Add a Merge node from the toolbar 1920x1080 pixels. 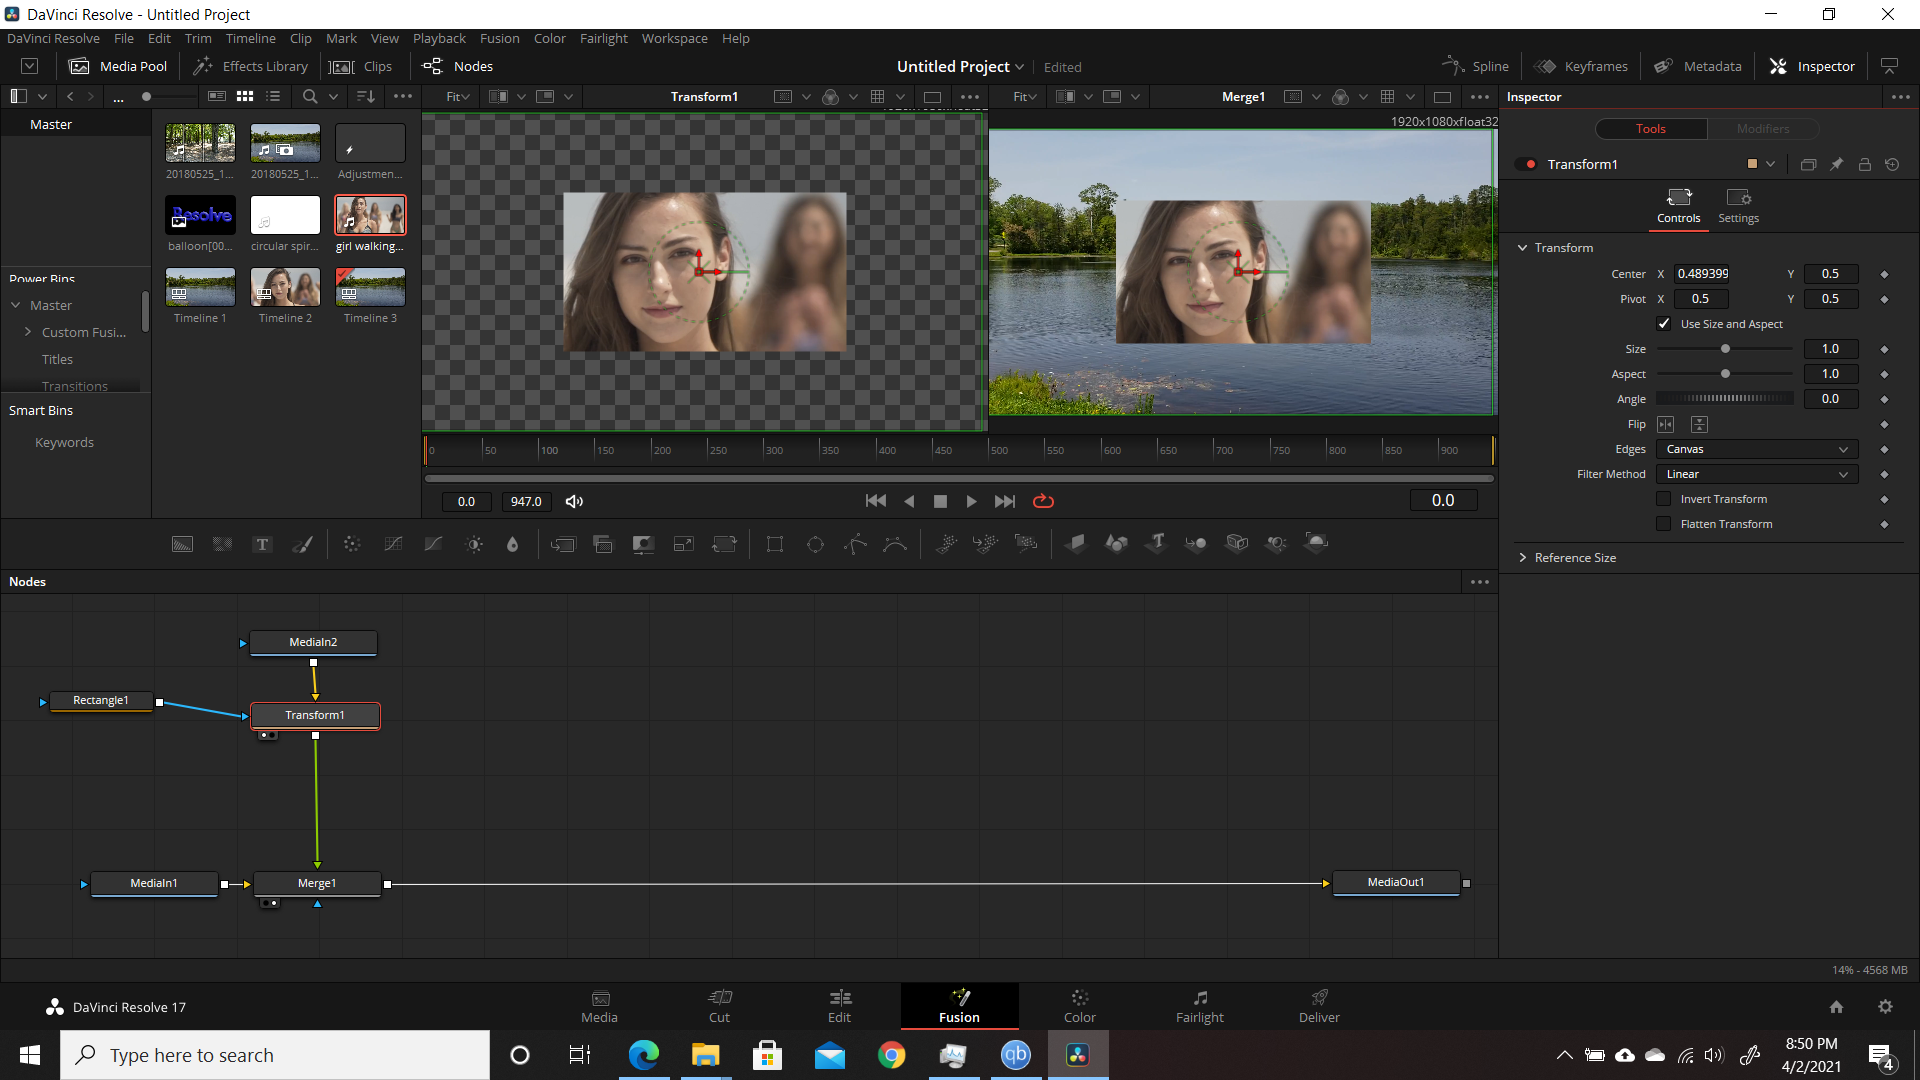point(563,544)
